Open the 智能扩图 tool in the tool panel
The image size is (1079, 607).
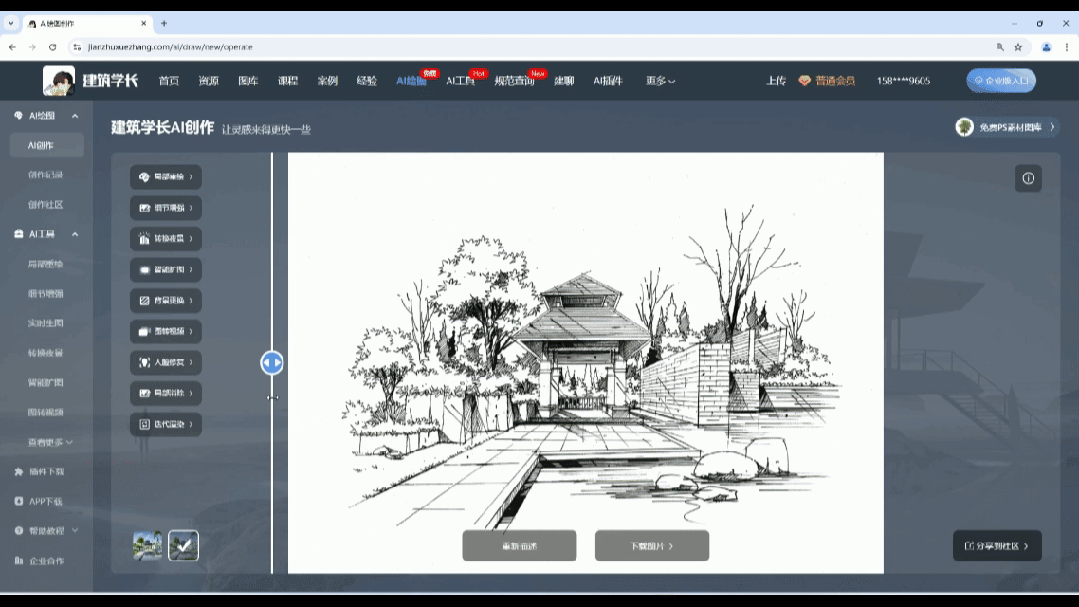(166, 270)
